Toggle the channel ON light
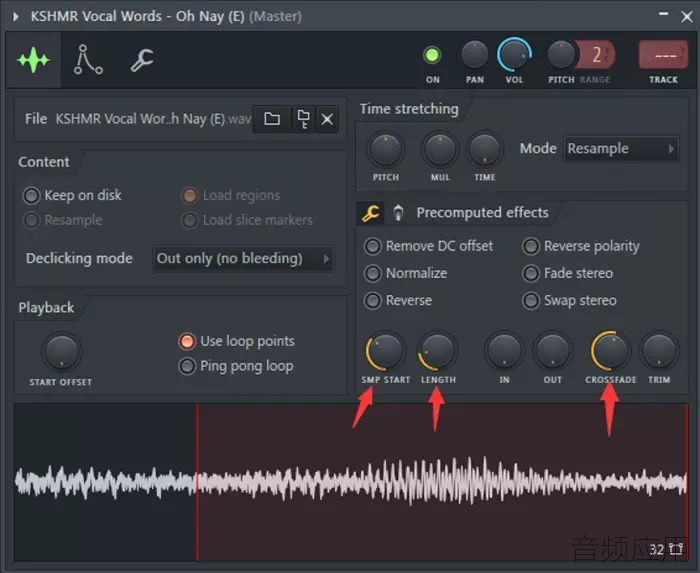 click(x=432, y=55)
